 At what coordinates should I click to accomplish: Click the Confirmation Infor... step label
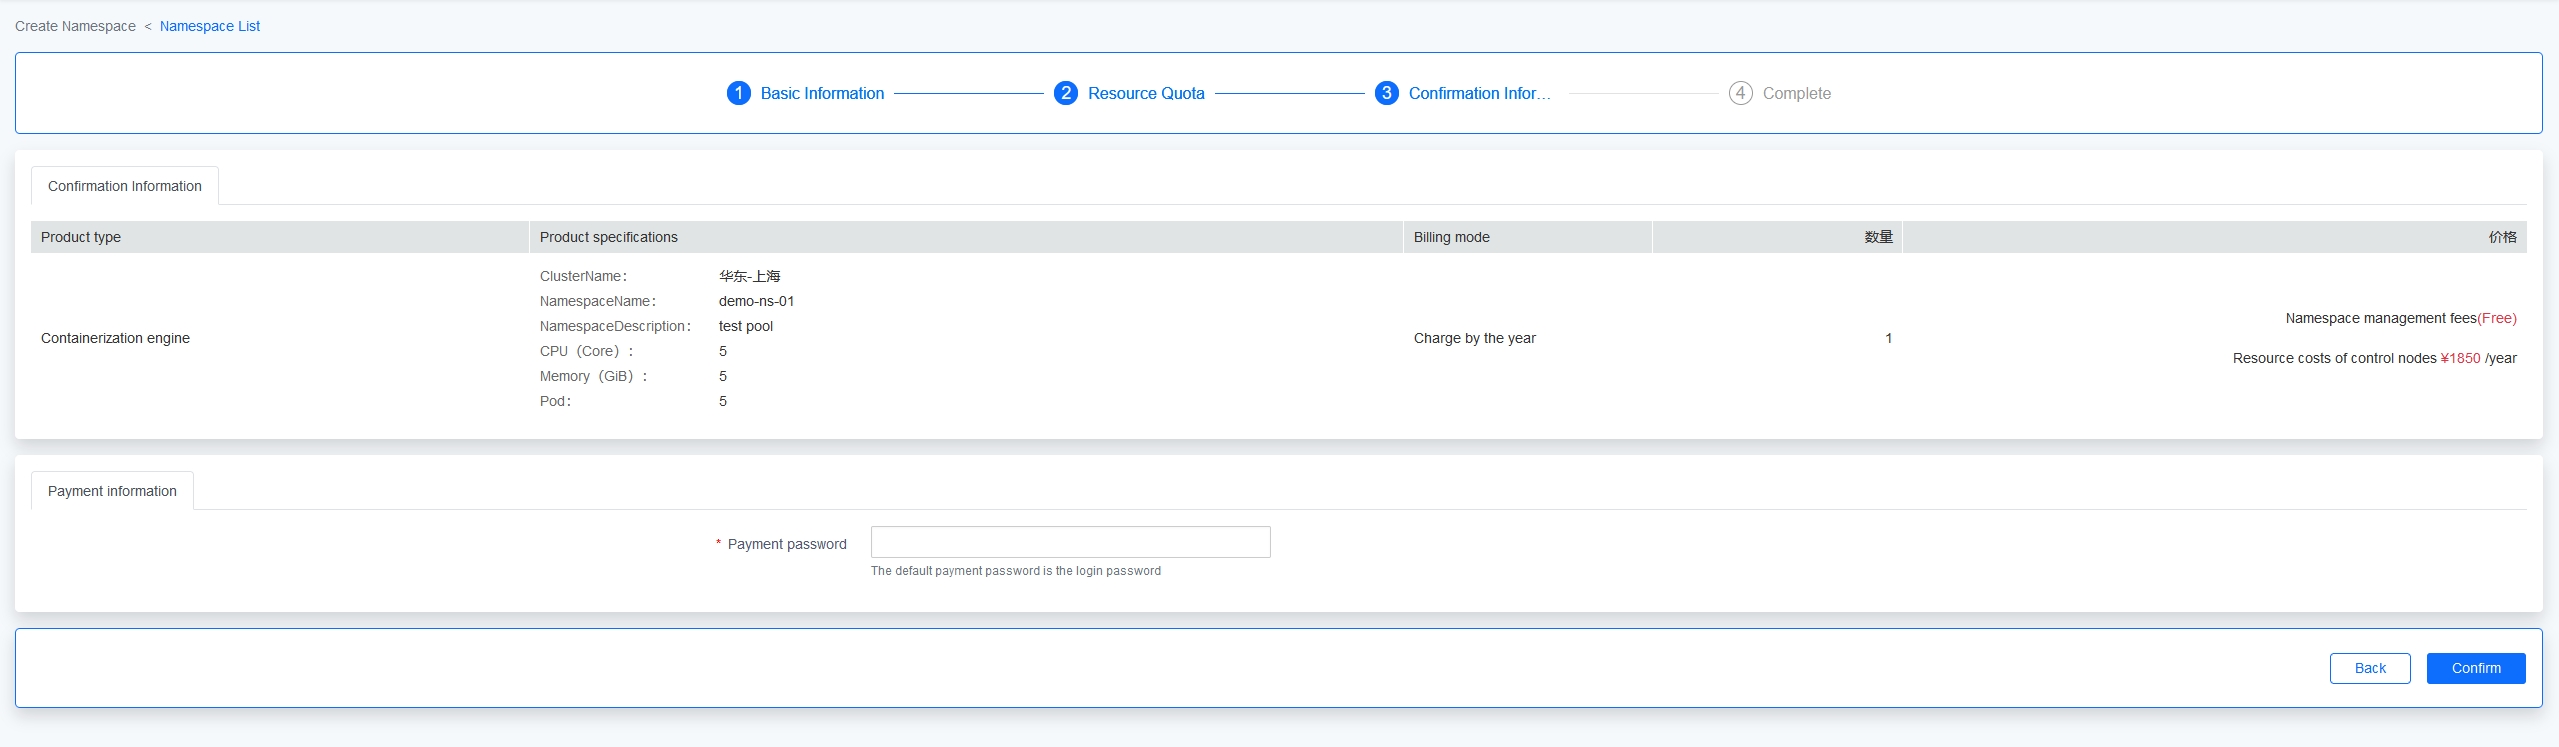click(1479, 93)
